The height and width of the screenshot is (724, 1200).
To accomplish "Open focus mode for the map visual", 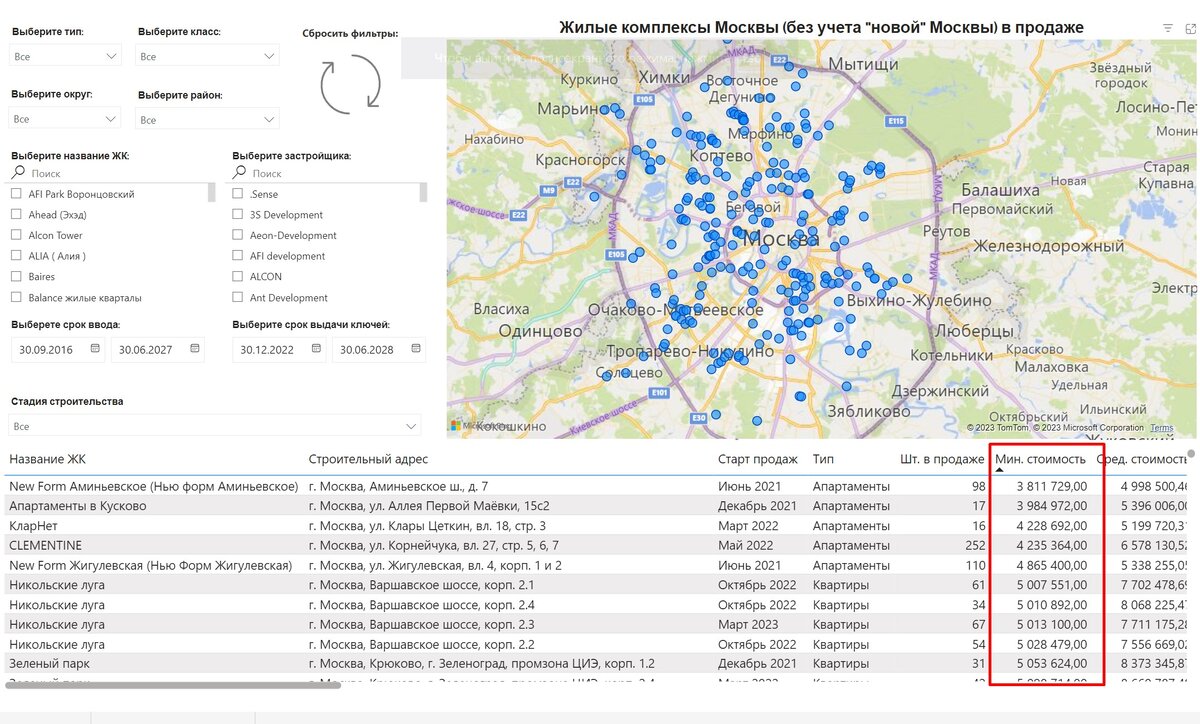I will tap(1189, 28).
